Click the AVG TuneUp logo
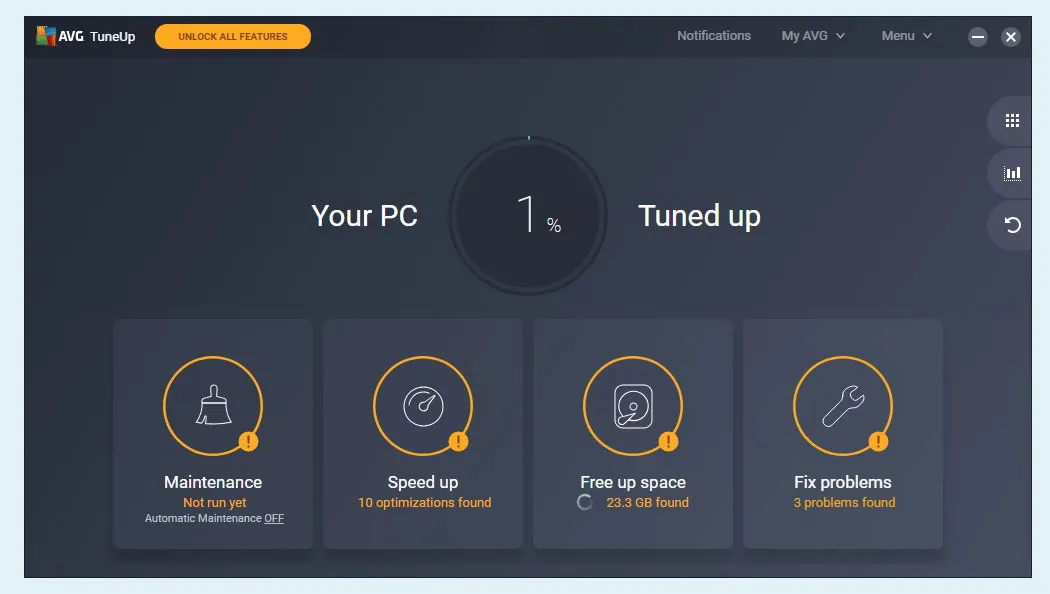This screenshot has width=1050, height=594. pyautogui.click(x=85, y=35)
